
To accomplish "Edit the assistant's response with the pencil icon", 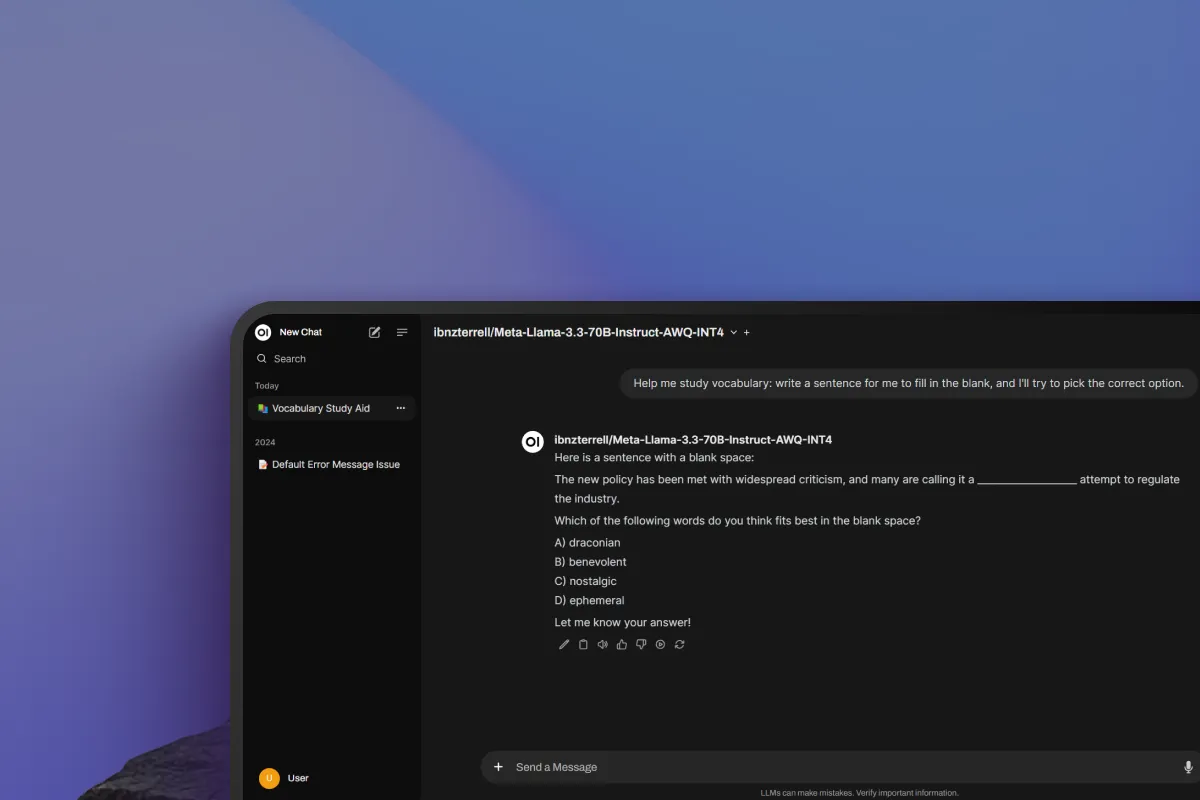I will click(563, 644).
